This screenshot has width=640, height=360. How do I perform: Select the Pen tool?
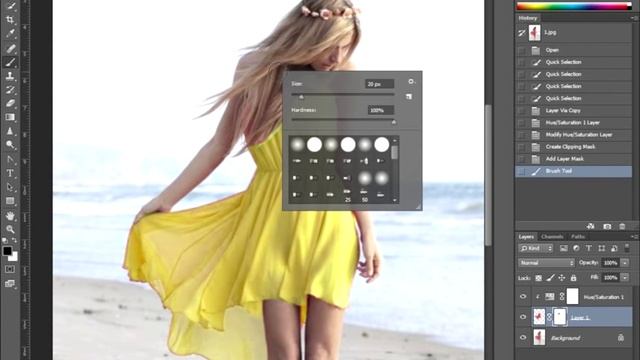point(10,159)
